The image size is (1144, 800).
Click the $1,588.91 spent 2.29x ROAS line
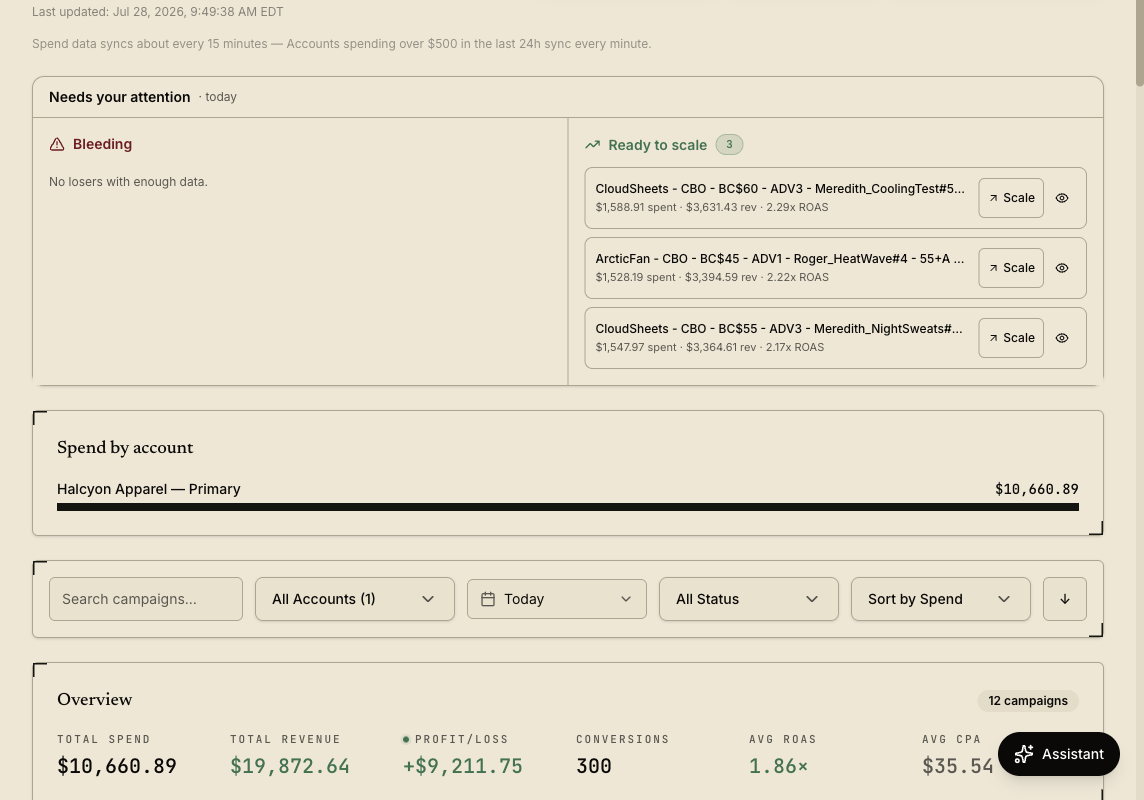point(712,207)
